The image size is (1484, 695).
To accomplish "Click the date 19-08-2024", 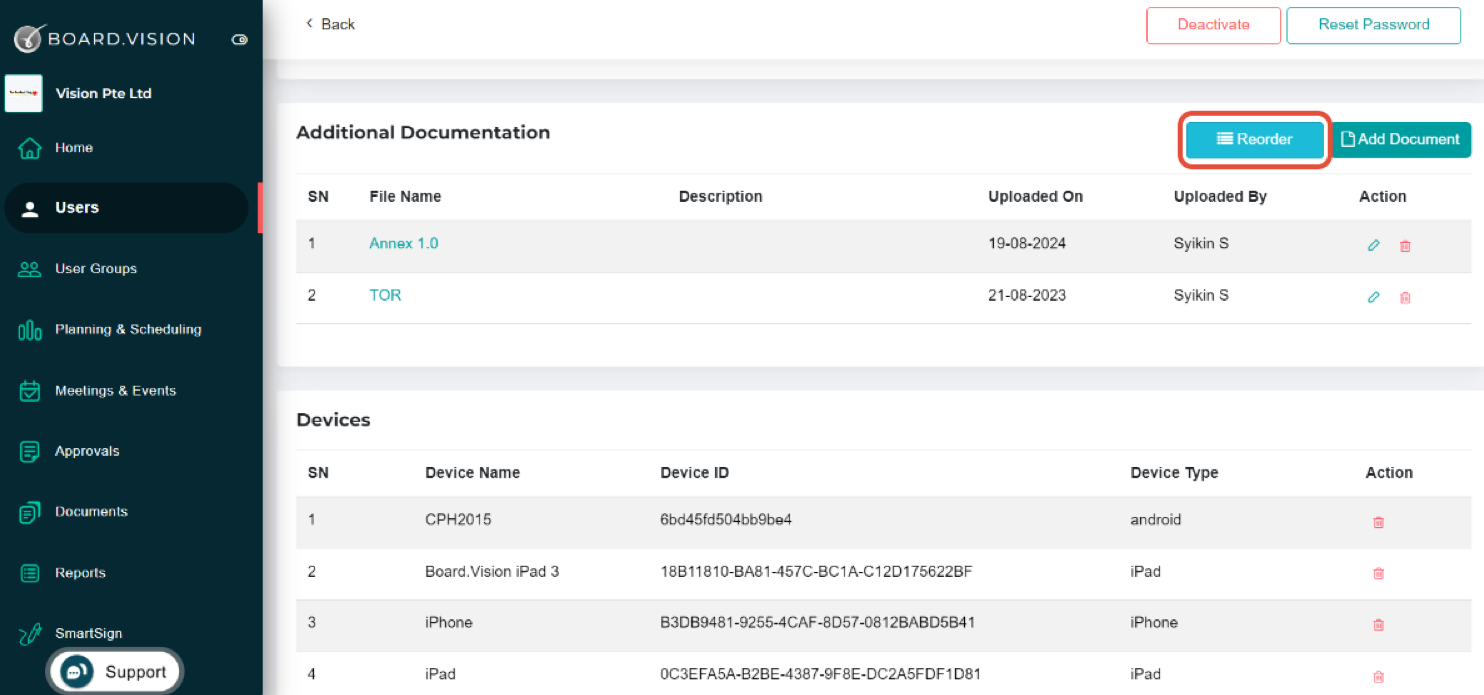I will point(1027,244).
